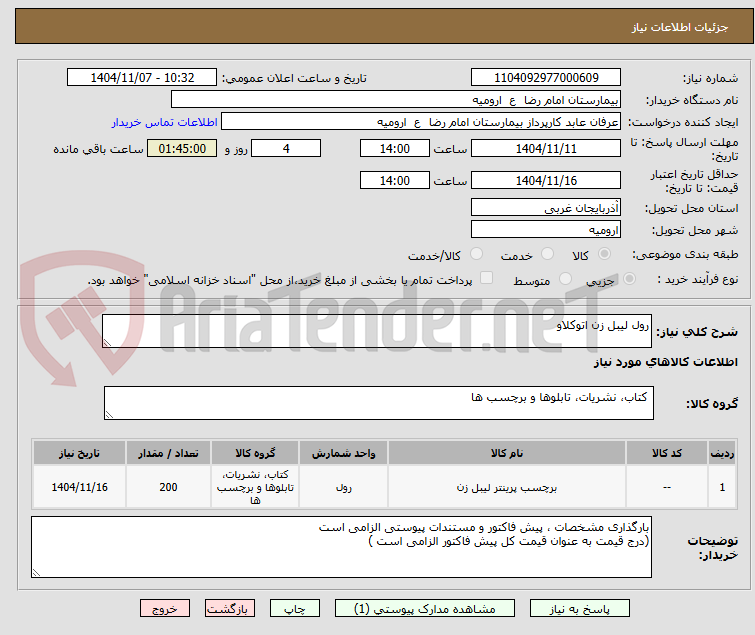
Task: Open اطلاعات تماس خریدار link
Action: [165, 122]
